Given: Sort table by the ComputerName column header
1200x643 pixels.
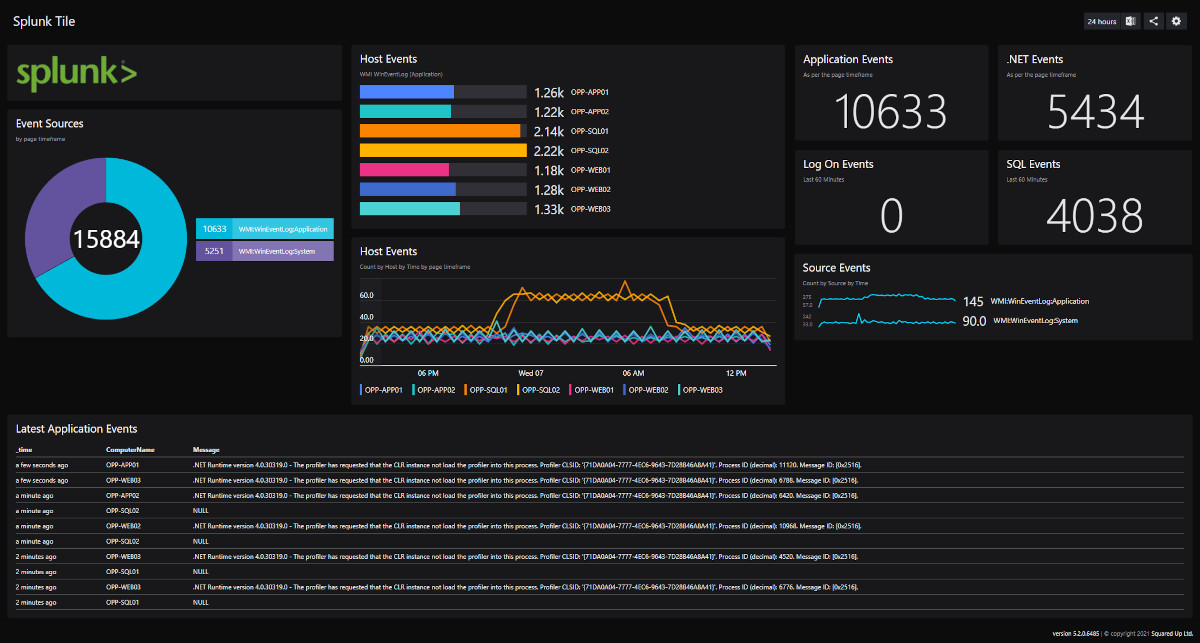Looking at the screenshot, I should (x=131, y=449).
